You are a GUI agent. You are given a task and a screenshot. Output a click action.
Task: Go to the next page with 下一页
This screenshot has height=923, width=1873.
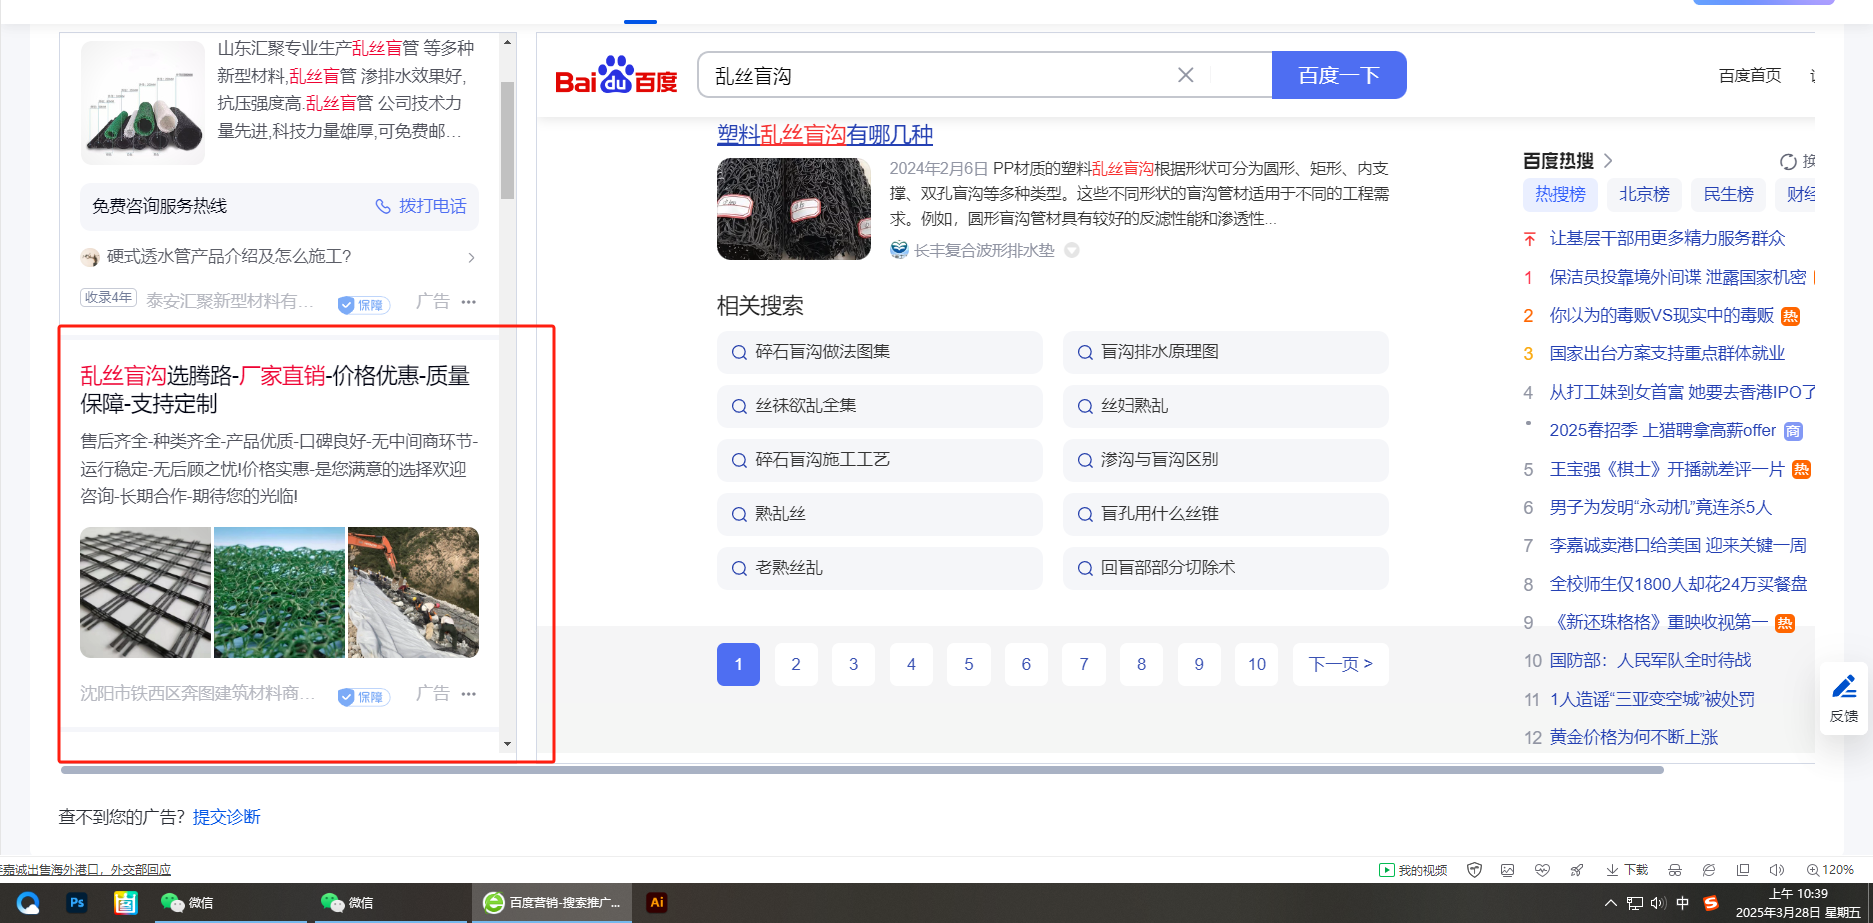[1340, 664]
